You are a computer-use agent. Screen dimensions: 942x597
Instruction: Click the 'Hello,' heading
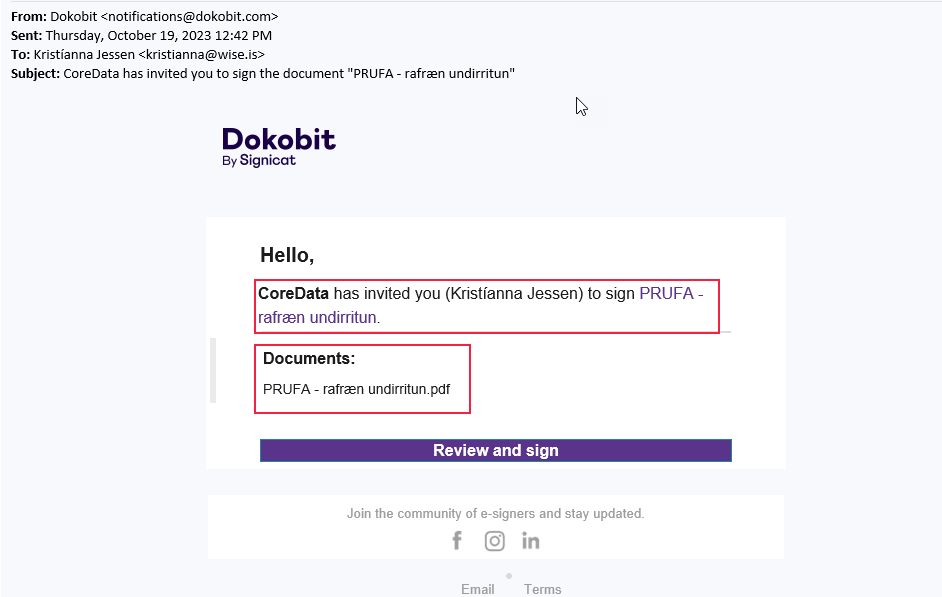pos(287,256)
